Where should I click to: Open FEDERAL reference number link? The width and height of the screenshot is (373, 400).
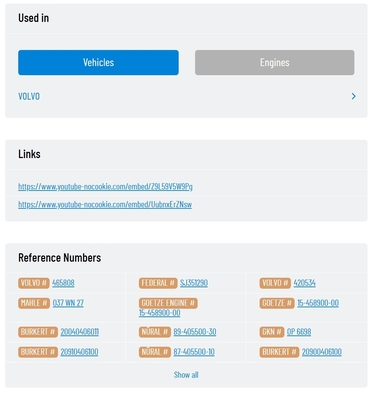(194, 283)
